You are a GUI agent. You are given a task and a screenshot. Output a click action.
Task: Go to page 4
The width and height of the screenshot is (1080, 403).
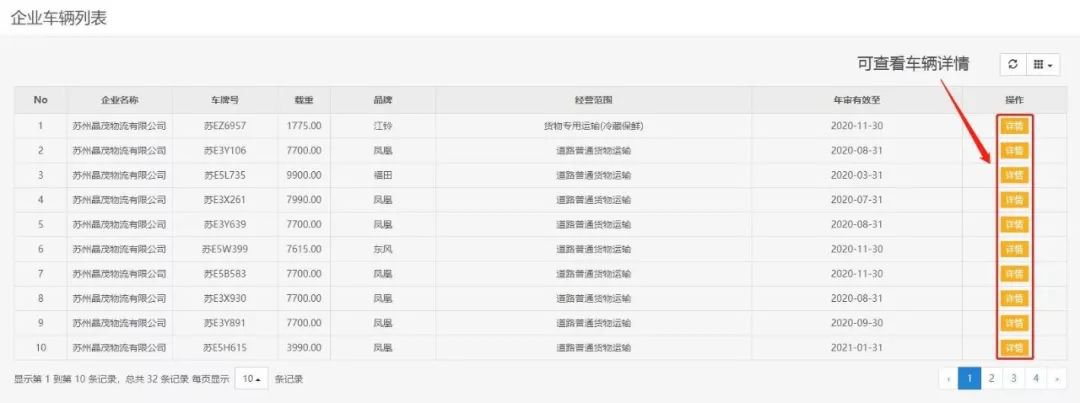coord(1036,378)
